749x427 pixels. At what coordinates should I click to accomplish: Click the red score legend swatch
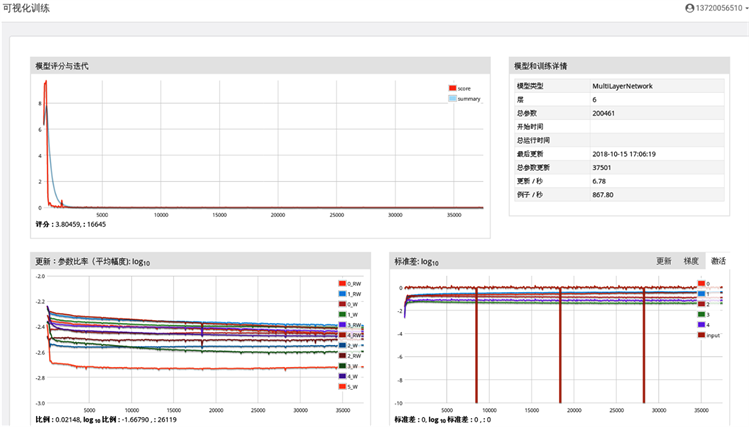tap(453, 89)
